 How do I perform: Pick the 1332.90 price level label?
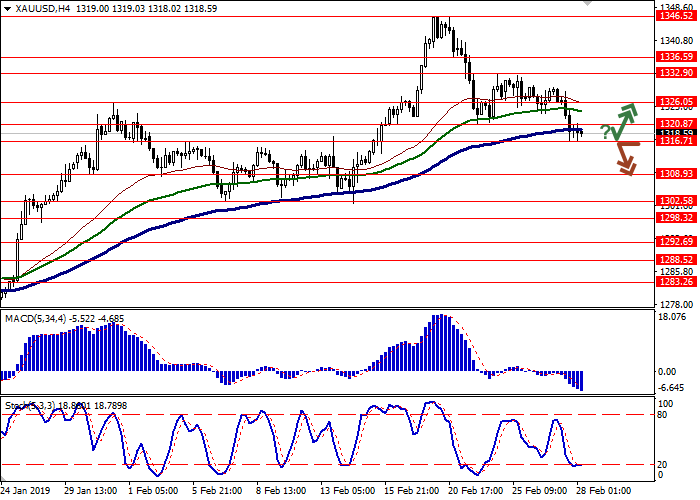click(676, 73)
